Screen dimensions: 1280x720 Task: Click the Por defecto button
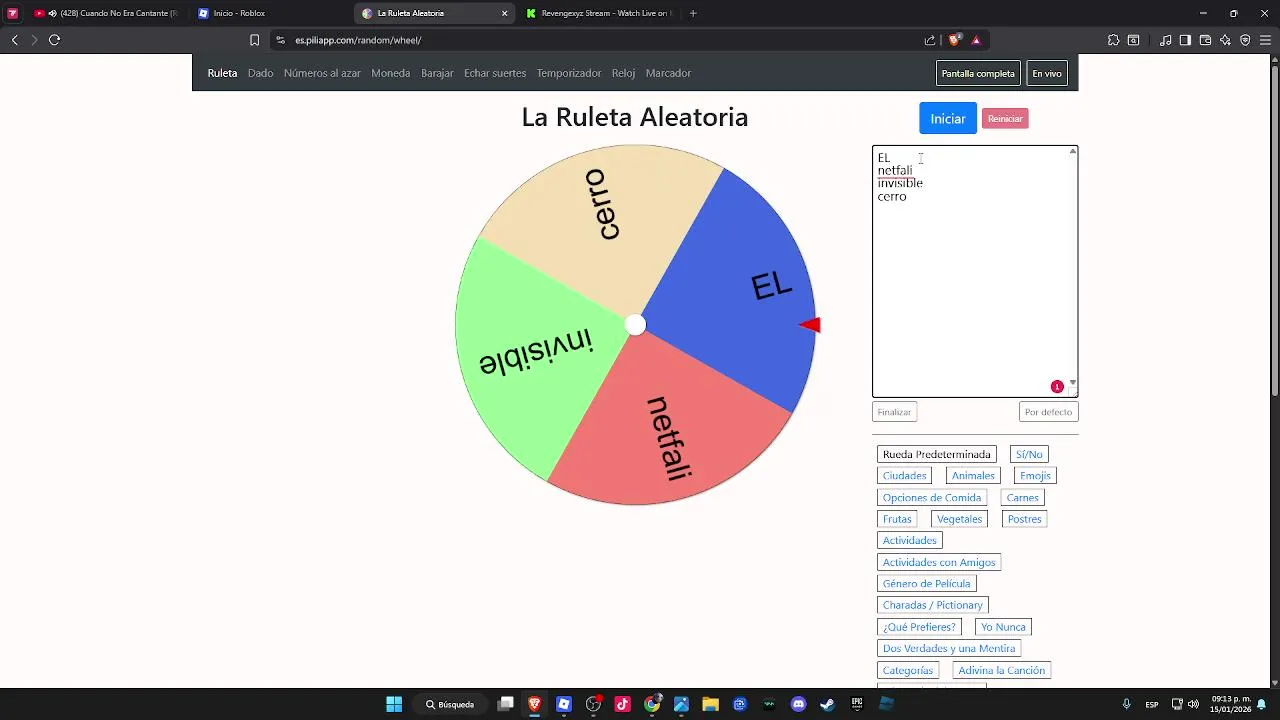coord(1048,412)
